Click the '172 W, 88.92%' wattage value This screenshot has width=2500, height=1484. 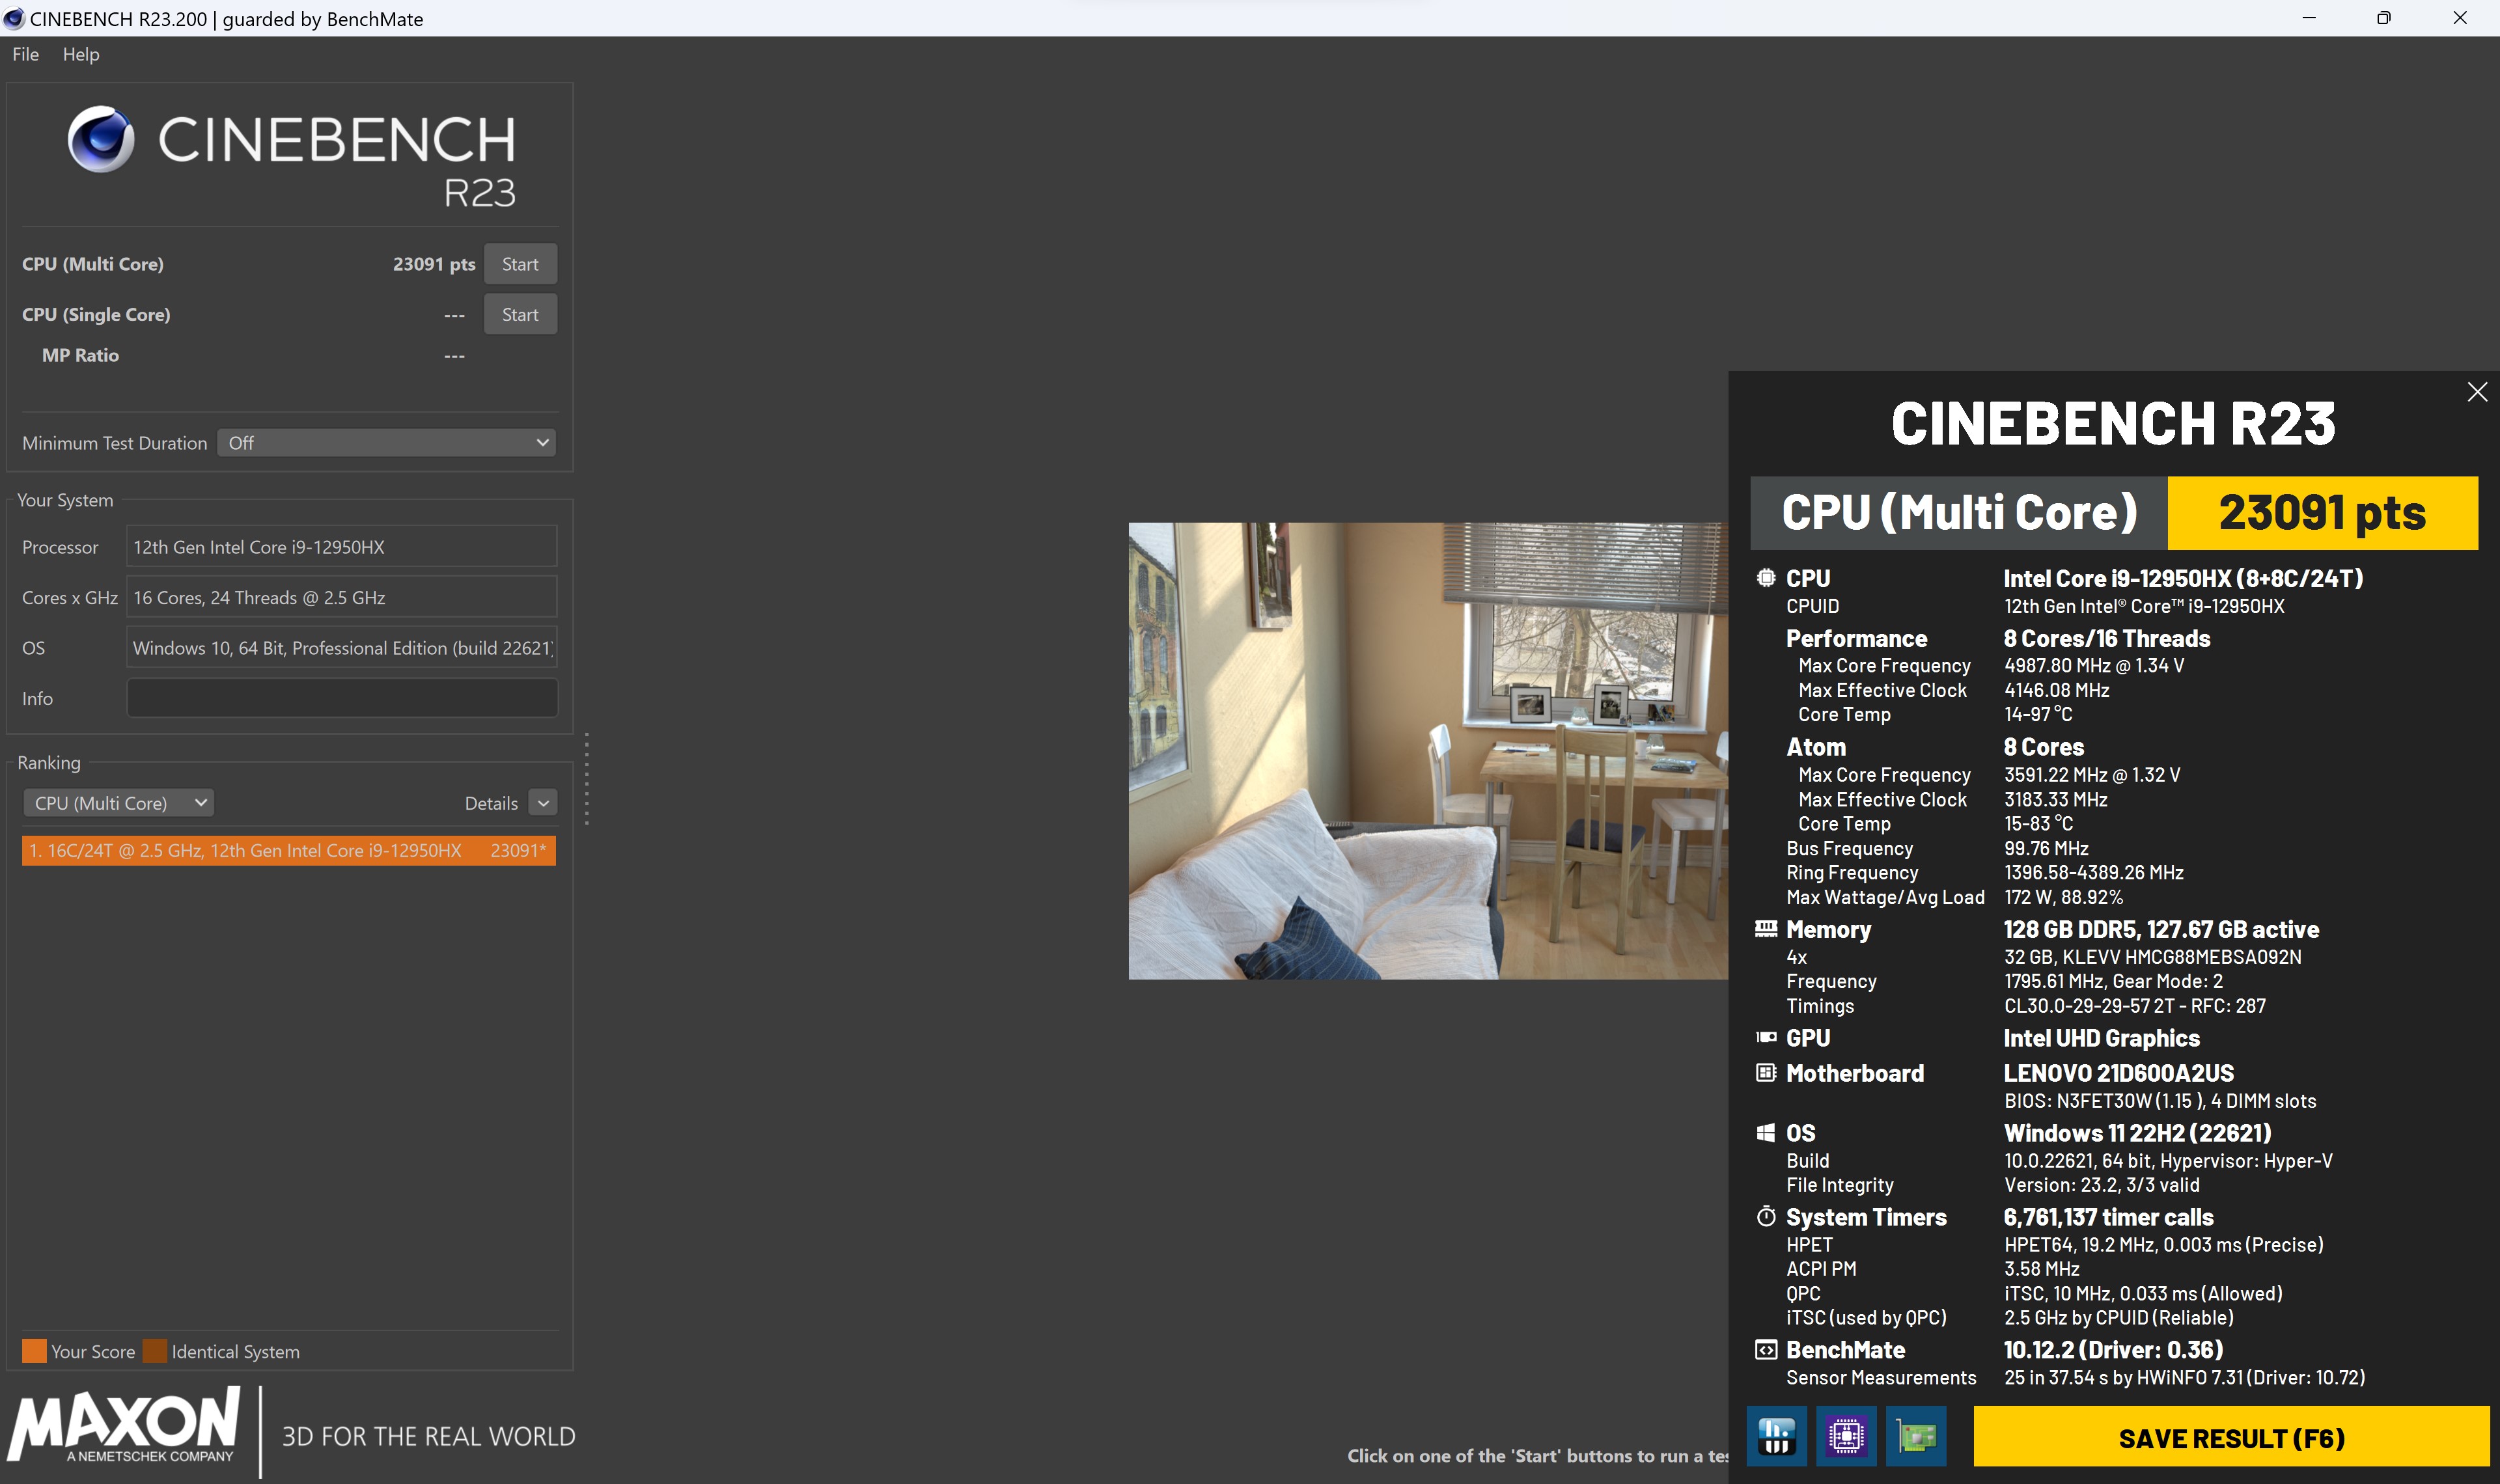(2063, 897)
